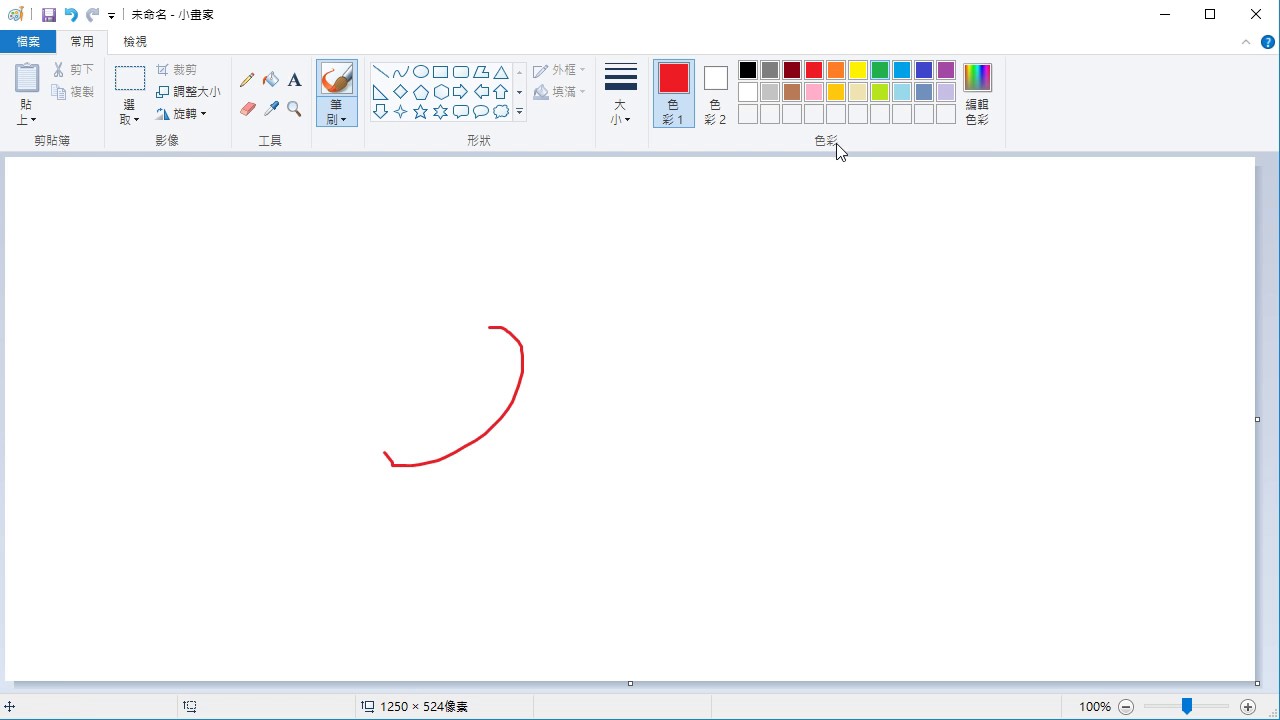The width and height of the screenshot is (1280, 720).
Task: Zoom in with the plus button
Action: click(1247, 707)
